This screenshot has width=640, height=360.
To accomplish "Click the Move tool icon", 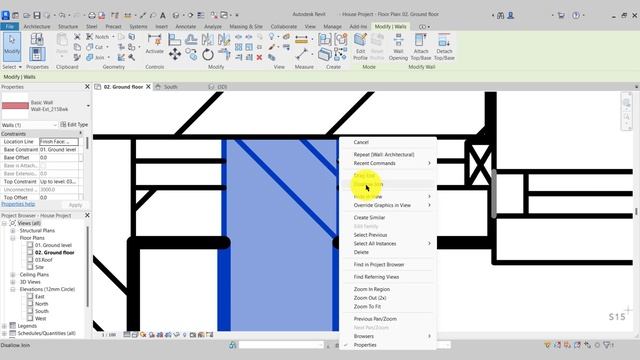I will pos(175,54).
